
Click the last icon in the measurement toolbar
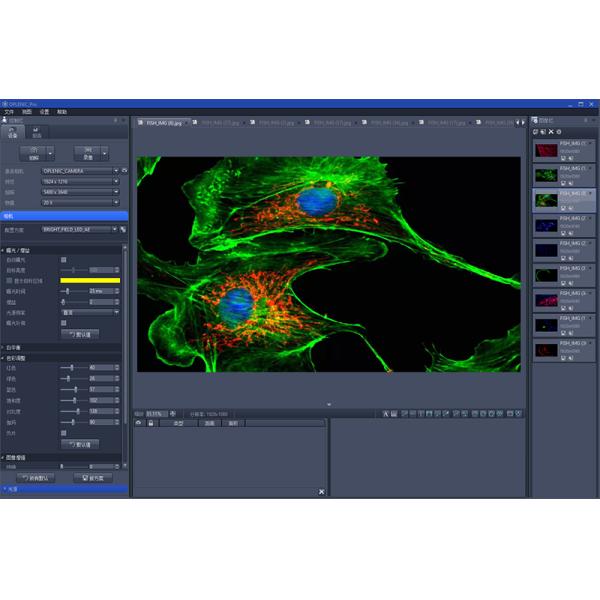(518, 414)
